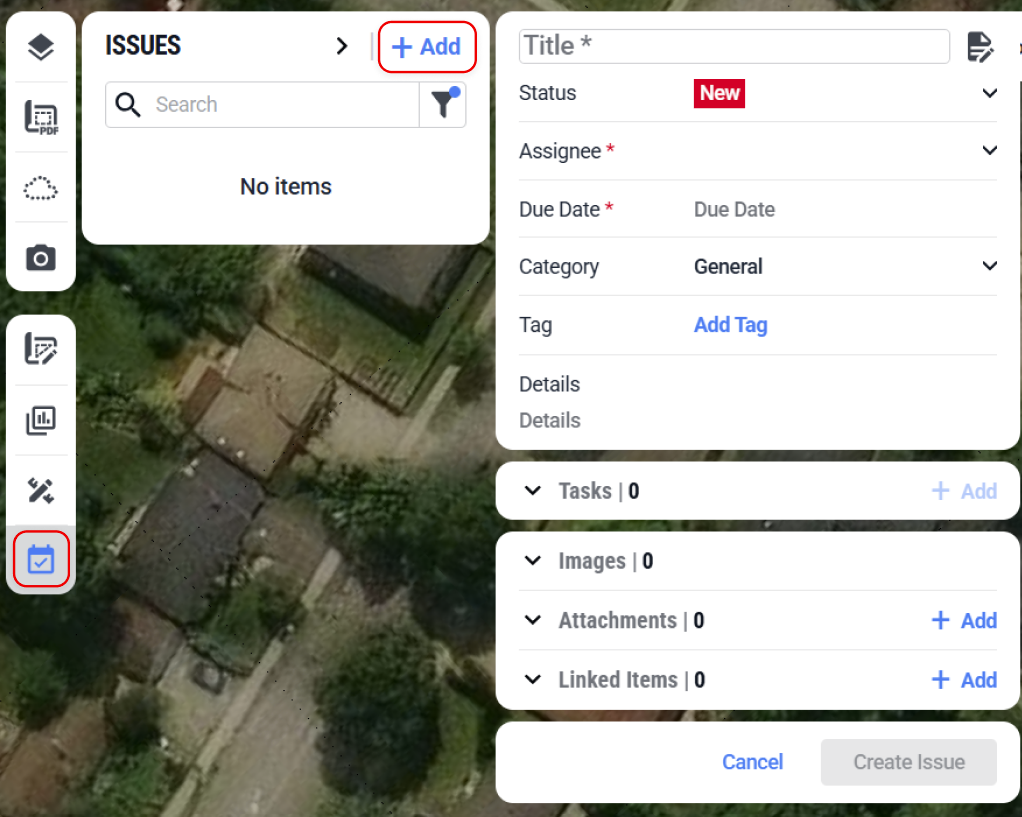Image resolution: width=1022 pixels, height=817 pixels.
Task: Click into the Details text area
Action: pyautogui.click(x=757, y=421)
